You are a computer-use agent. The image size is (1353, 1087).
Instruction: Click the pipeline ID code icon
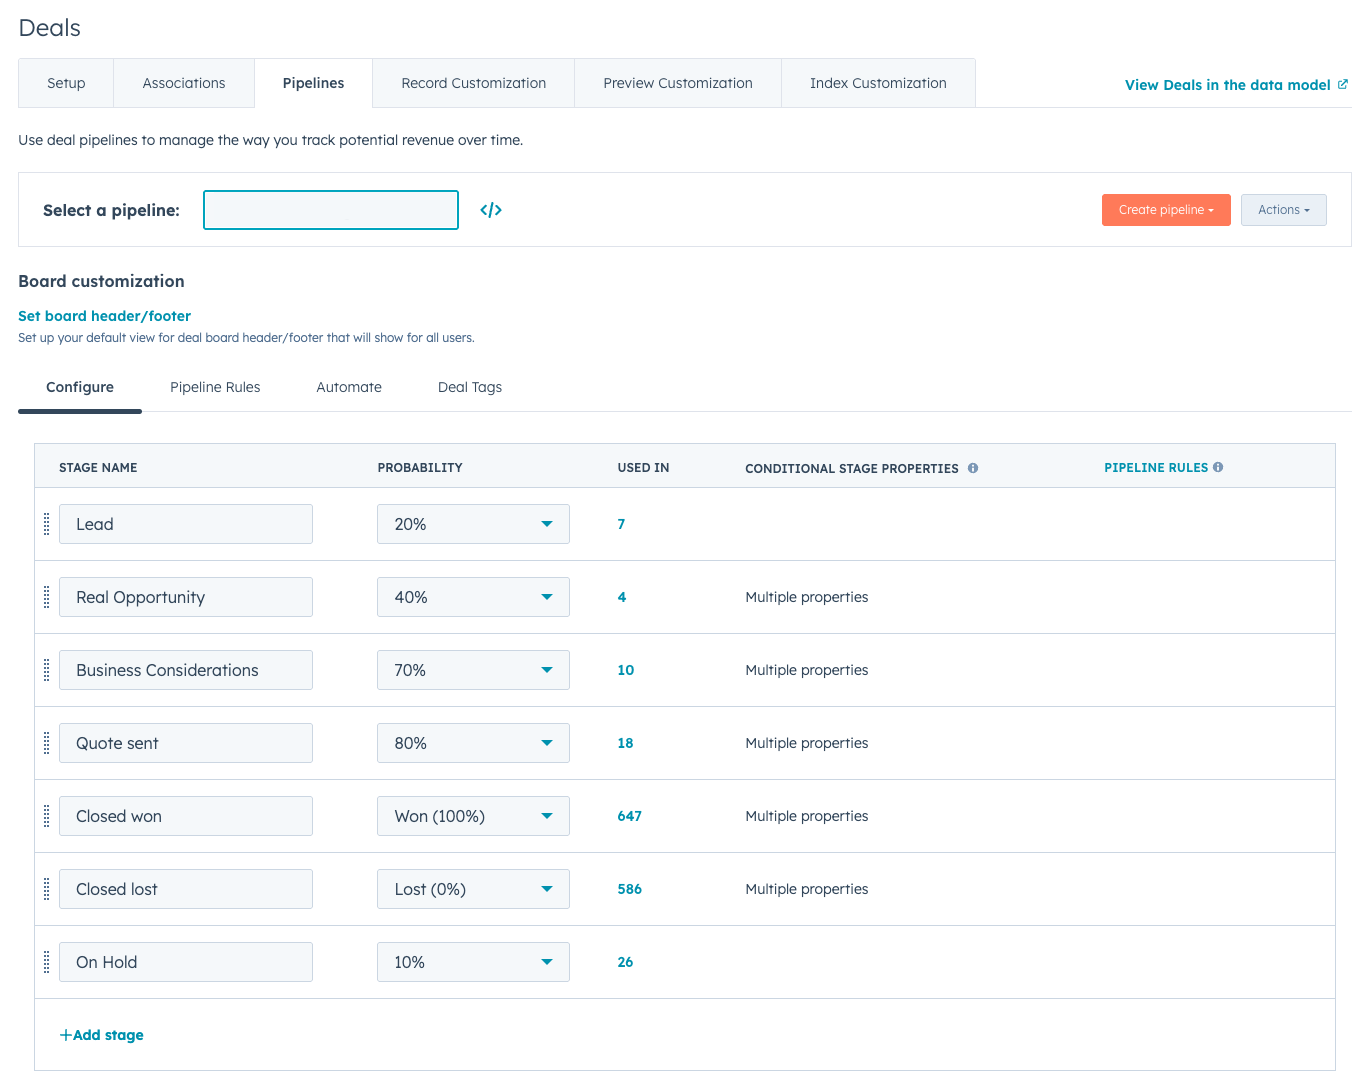(491, 210)
